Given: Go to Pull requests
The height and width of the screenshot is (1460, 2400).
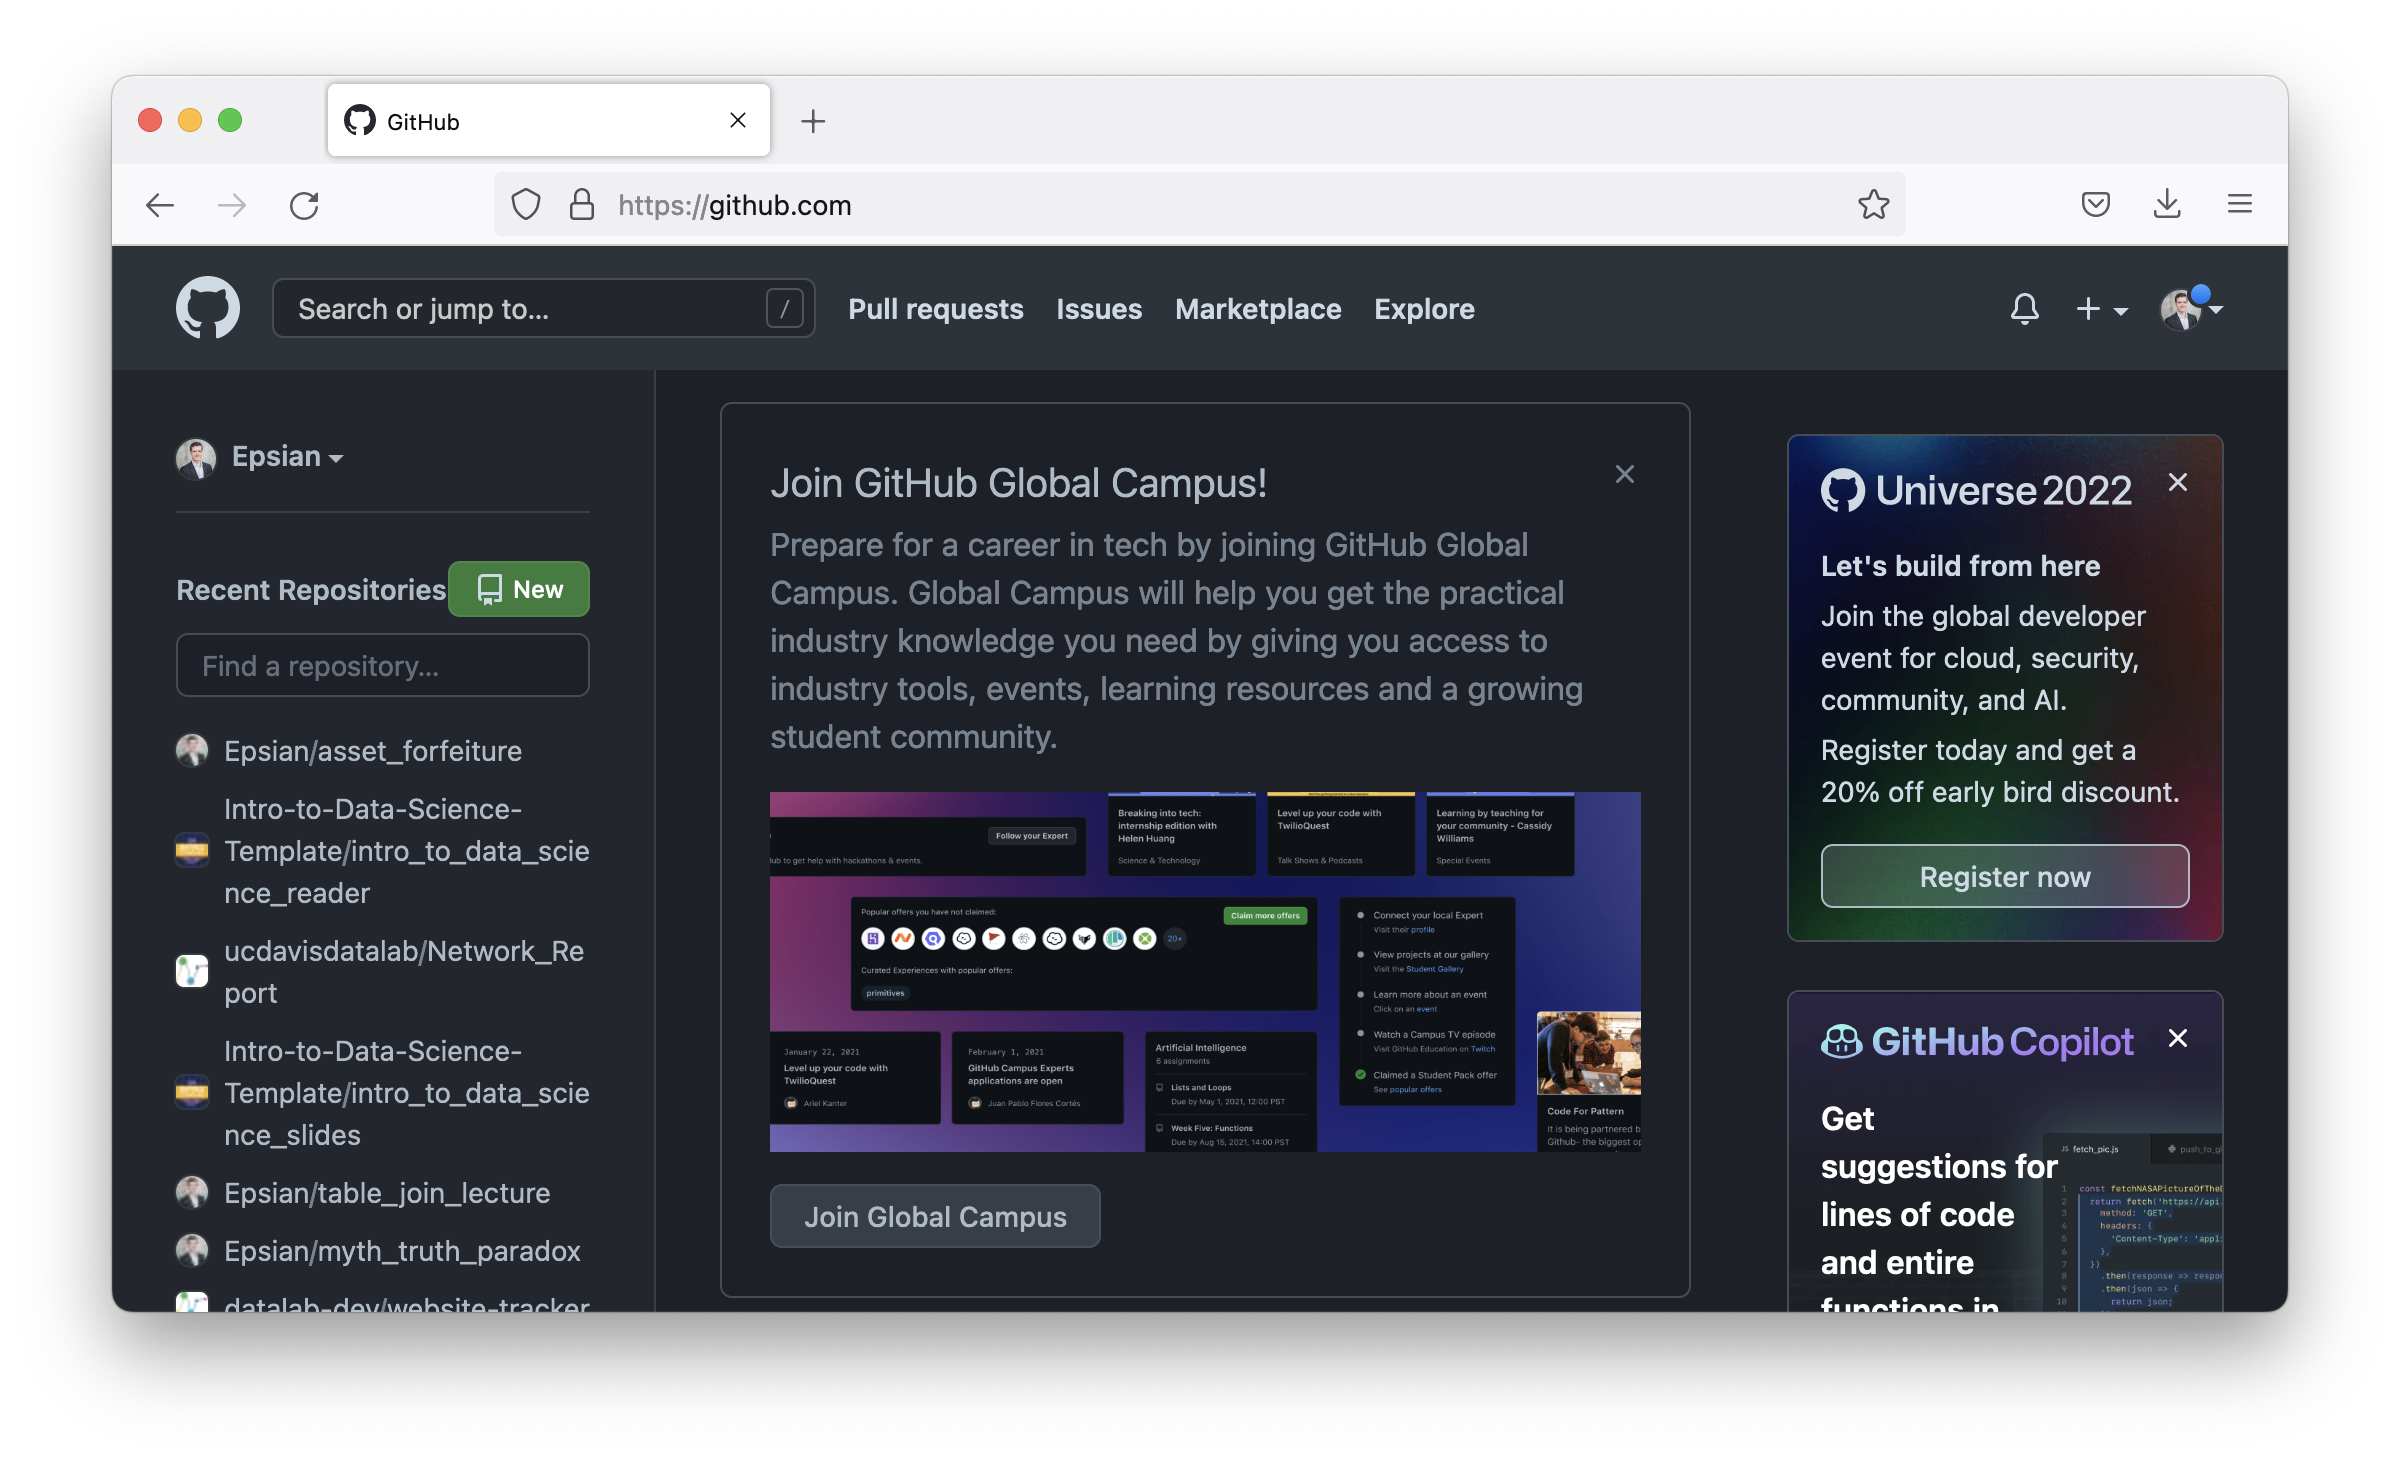Looking at the screenshot, I should click(935, 309).
